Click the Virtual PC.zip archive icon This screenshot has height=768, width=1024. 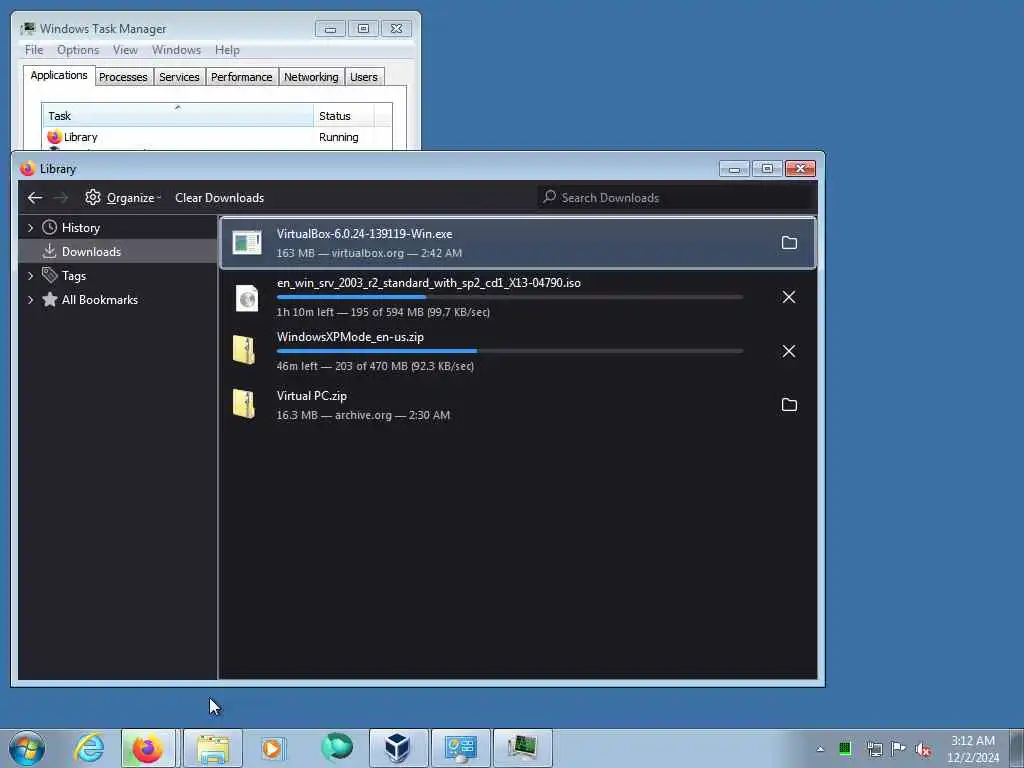pyautogui.click(x=244, y=404)
